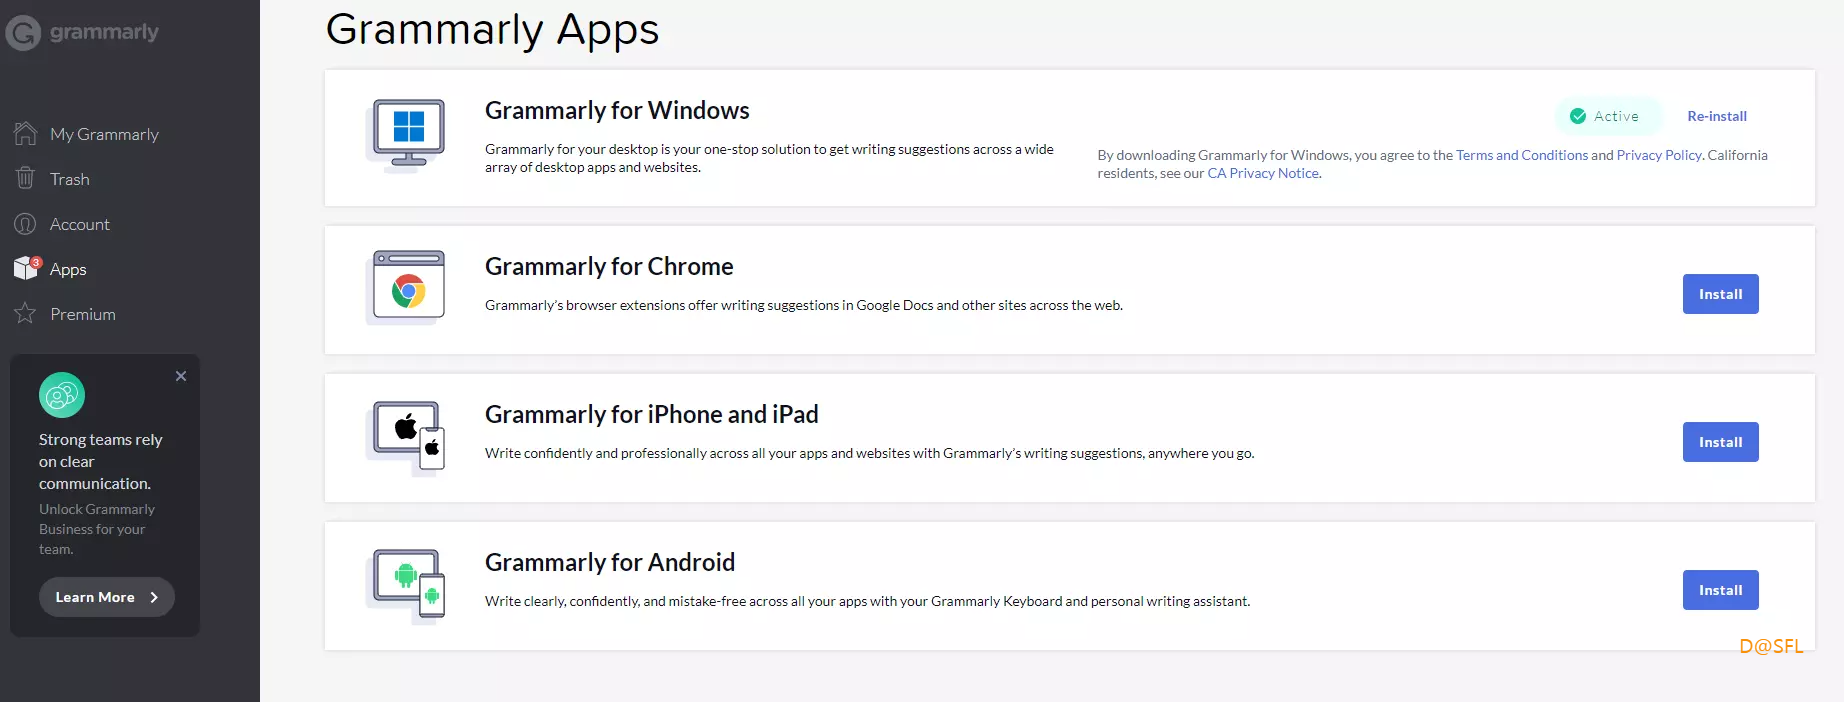The image size is (1844, 702).
Task: Click the green teams icon in promo card
Action: pos(62,395)
